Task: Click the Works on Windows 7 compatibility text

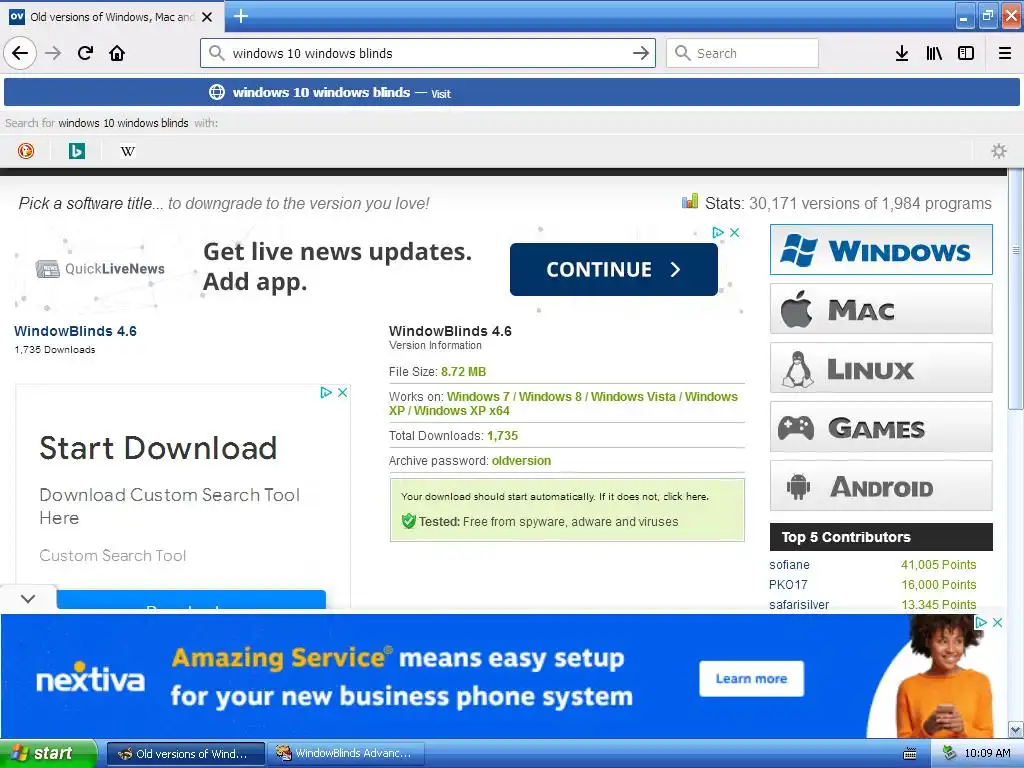Action: coord(563,404)
